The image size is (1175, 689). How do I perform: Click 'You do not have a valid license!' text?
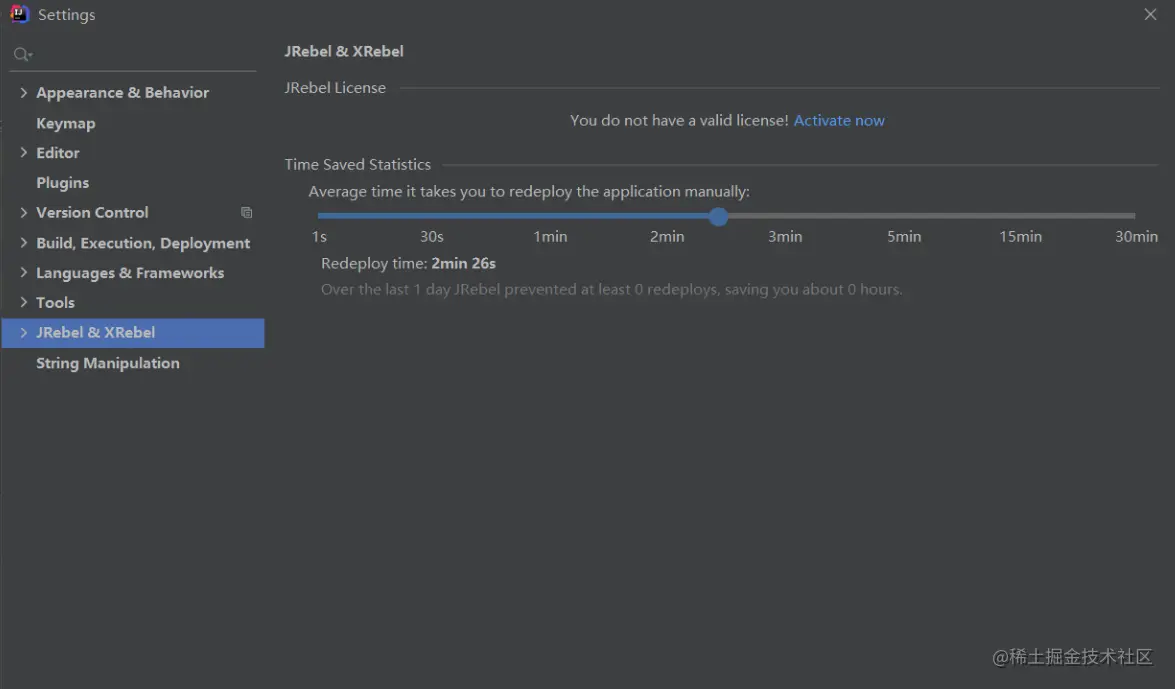pyautogui.click(x=679, y=121)
